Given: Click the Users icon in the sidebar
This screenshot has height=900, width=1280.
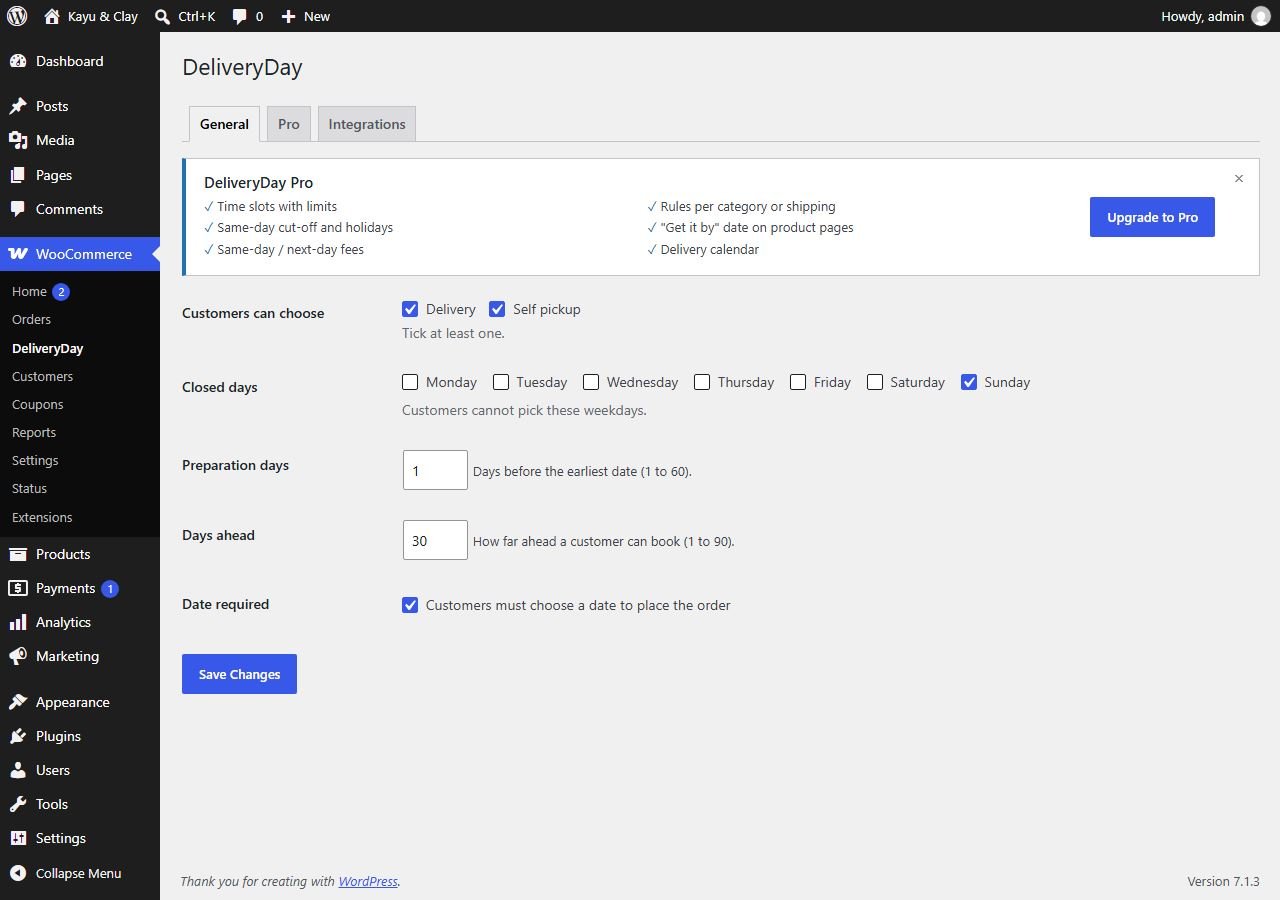Looking at the screenshot, I should (18, 770).
